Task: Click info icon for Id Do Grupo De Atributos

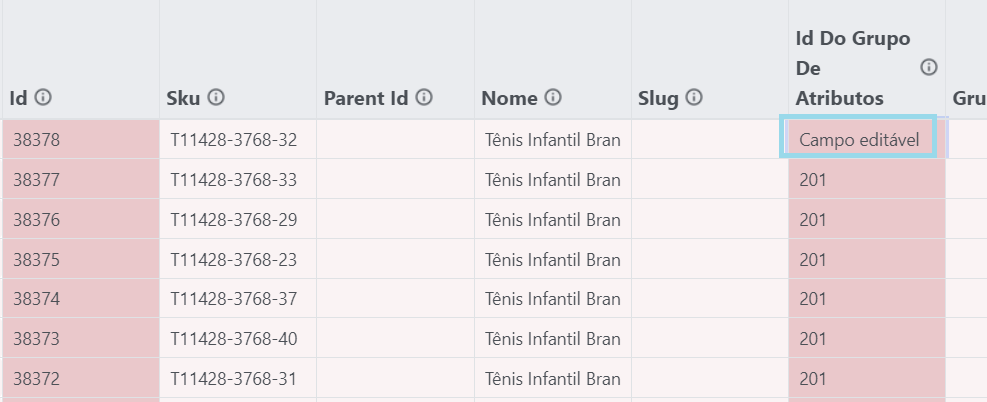Action: (929, 67)
